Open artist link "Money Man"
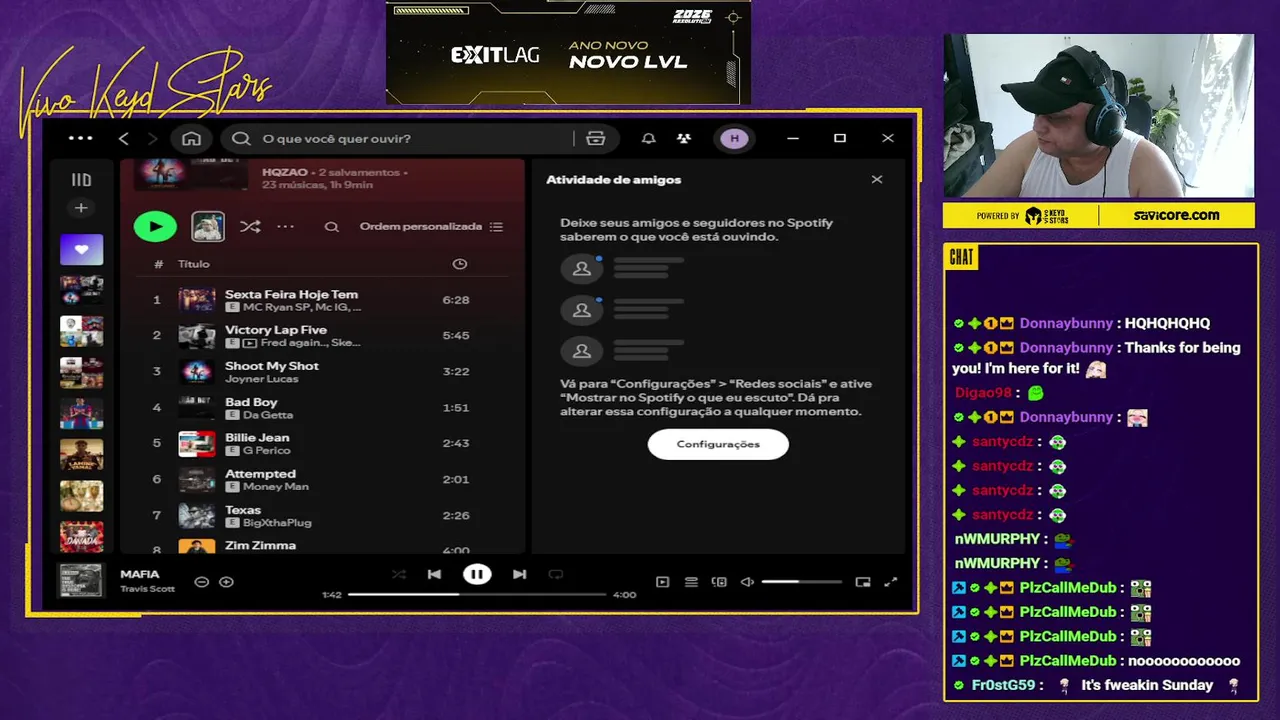Image resolution: width=1280 pixels, height=720 pixels. [x=276, y=487]
